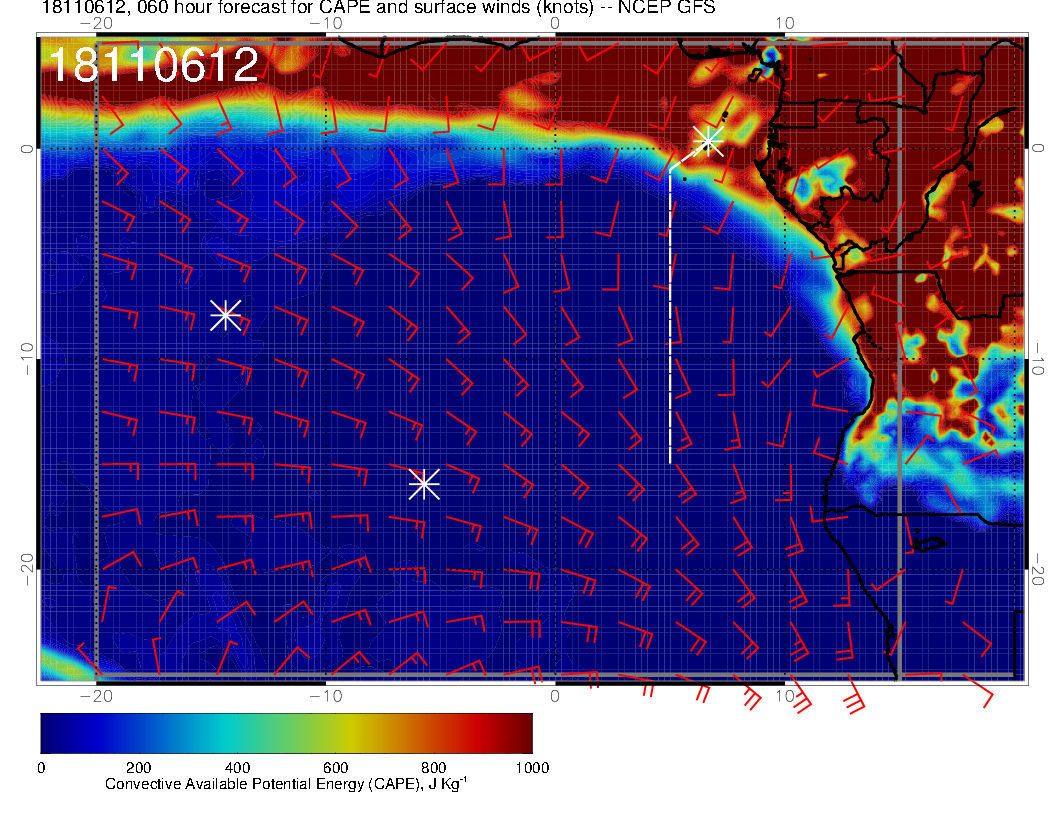
Task: Pick the dark red end of the CAPE colorbar
Action: point(520,733)
